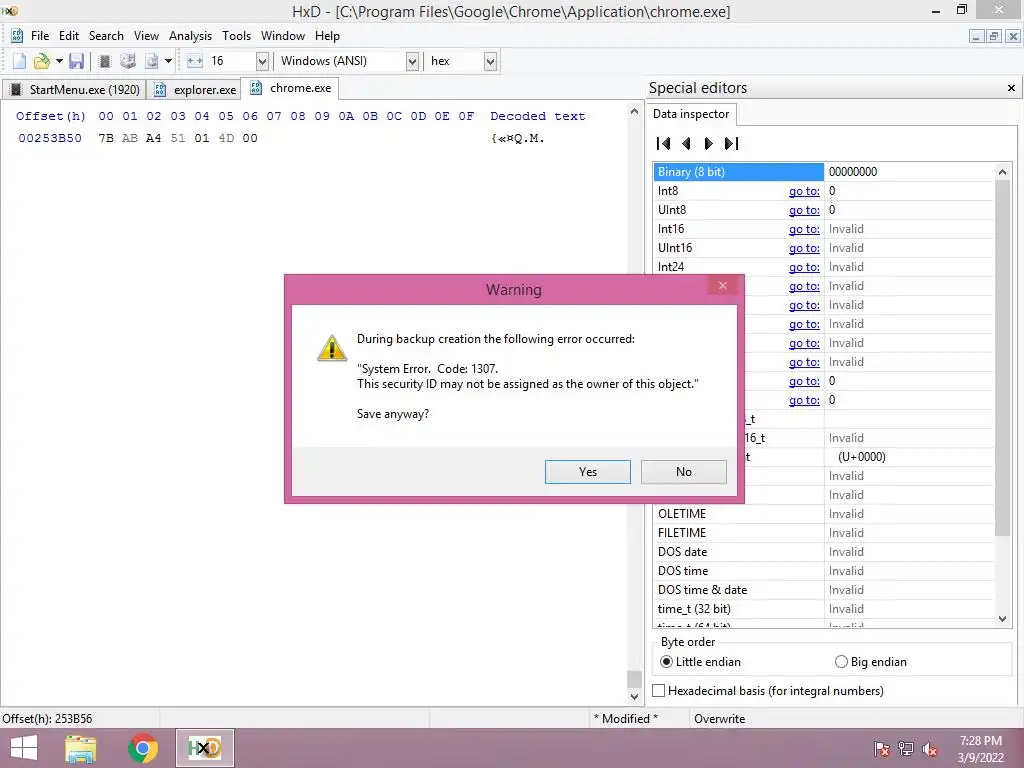Click the HxD taskbar button
Screen dimensions: 1024x768
204,748
